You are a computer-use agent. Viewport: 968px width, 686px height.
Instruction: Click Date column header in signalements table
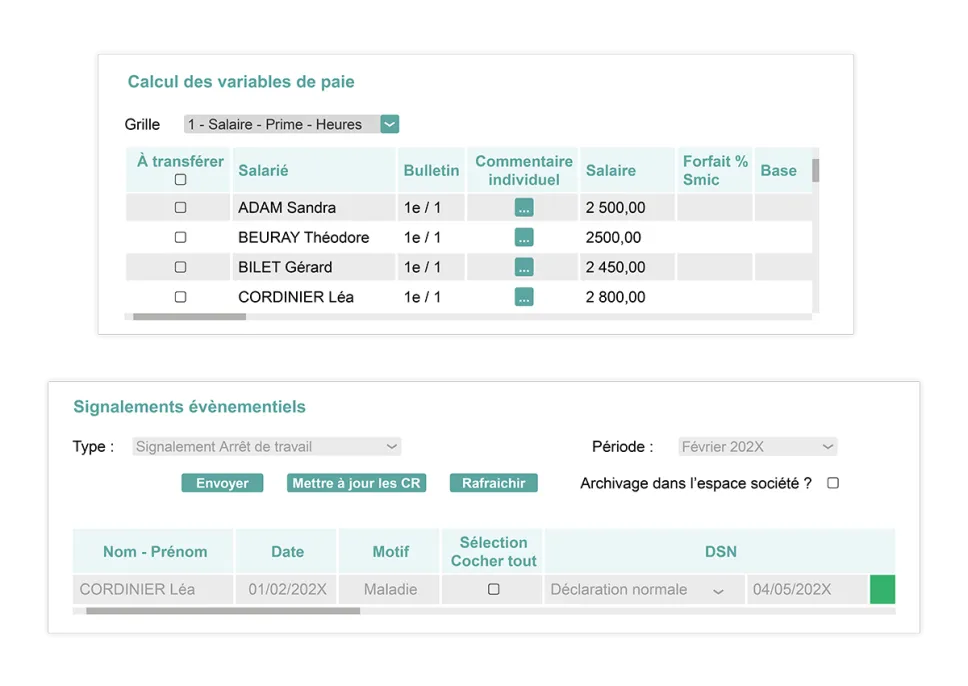(286, 551)
